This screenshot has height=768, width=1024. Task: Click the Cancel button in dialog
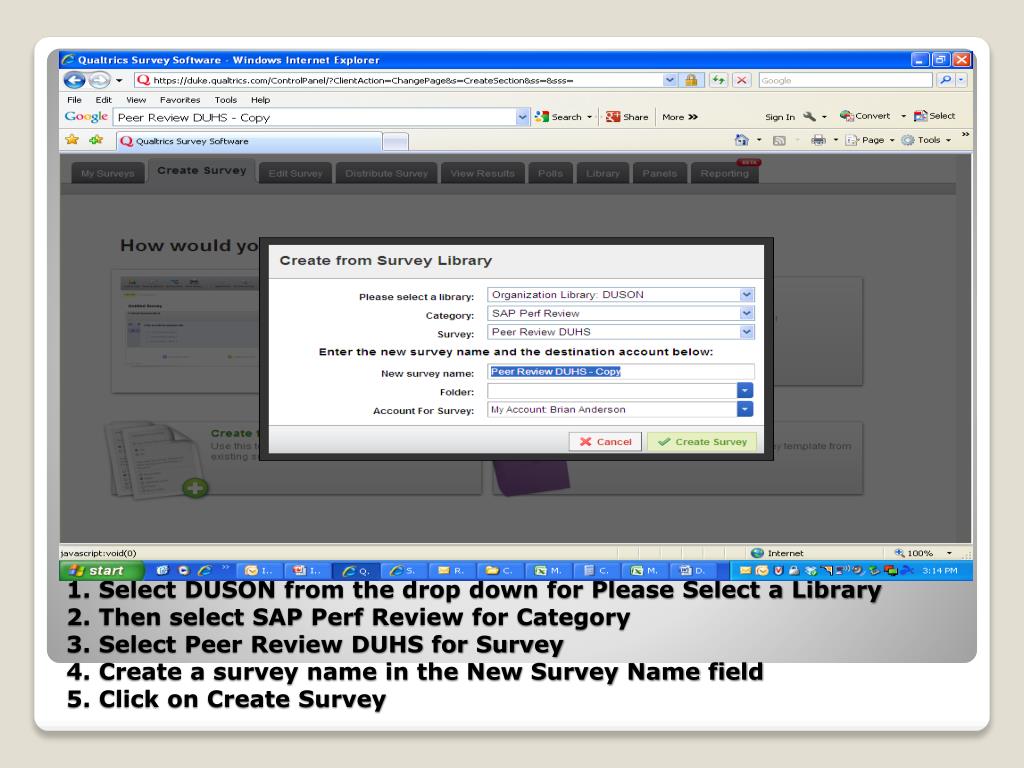point(605,441)
